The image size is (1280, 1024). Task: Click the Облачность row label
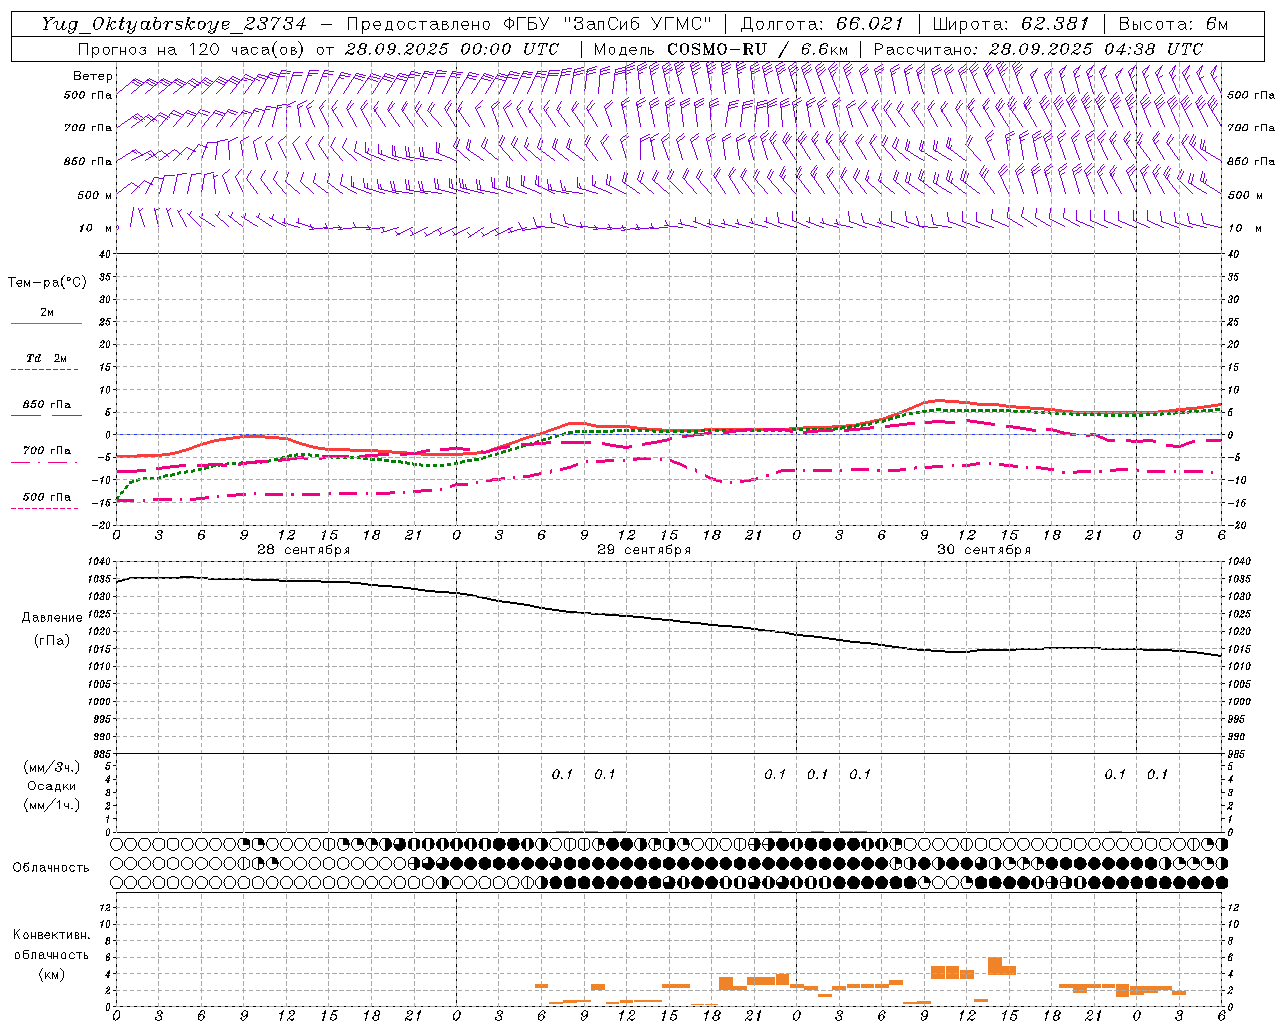(51, 867)
